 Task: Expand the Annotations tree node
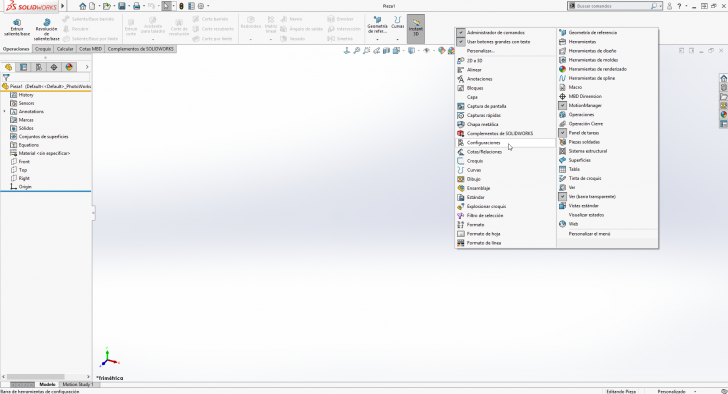coord(5,112)
